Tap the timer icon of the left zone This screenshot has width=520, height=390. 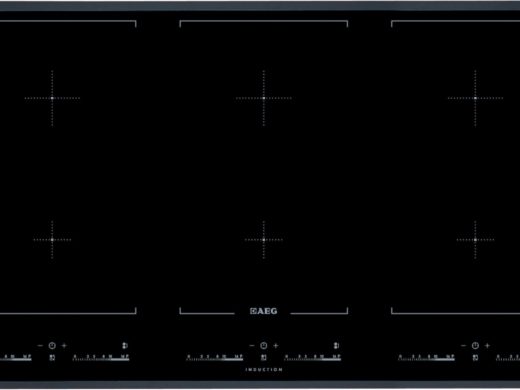tap(52, 346)
